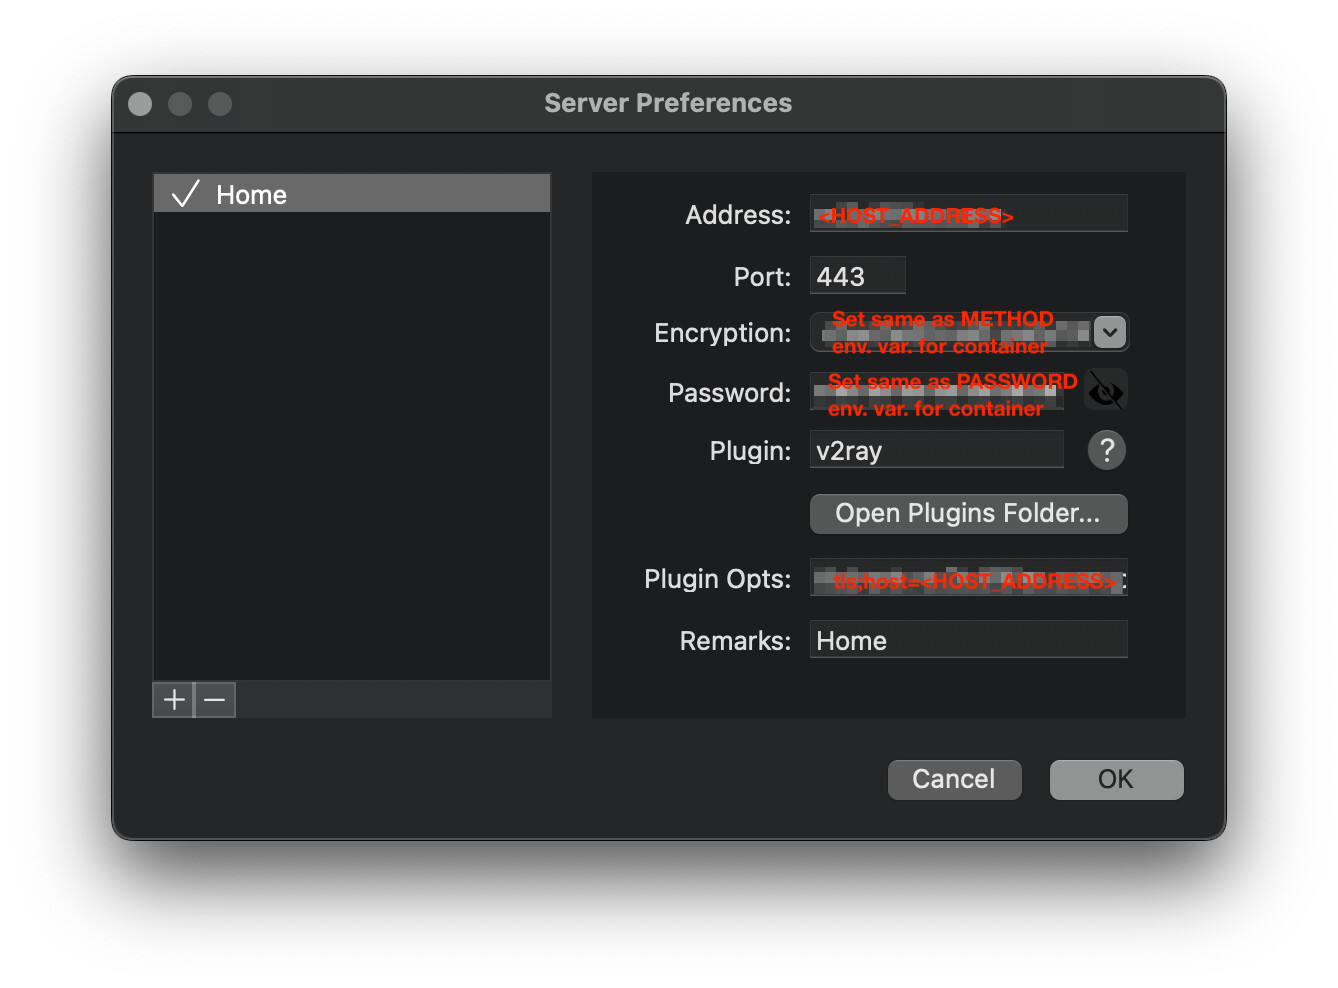Cancel the server preferences dialog

click(954, 779)
